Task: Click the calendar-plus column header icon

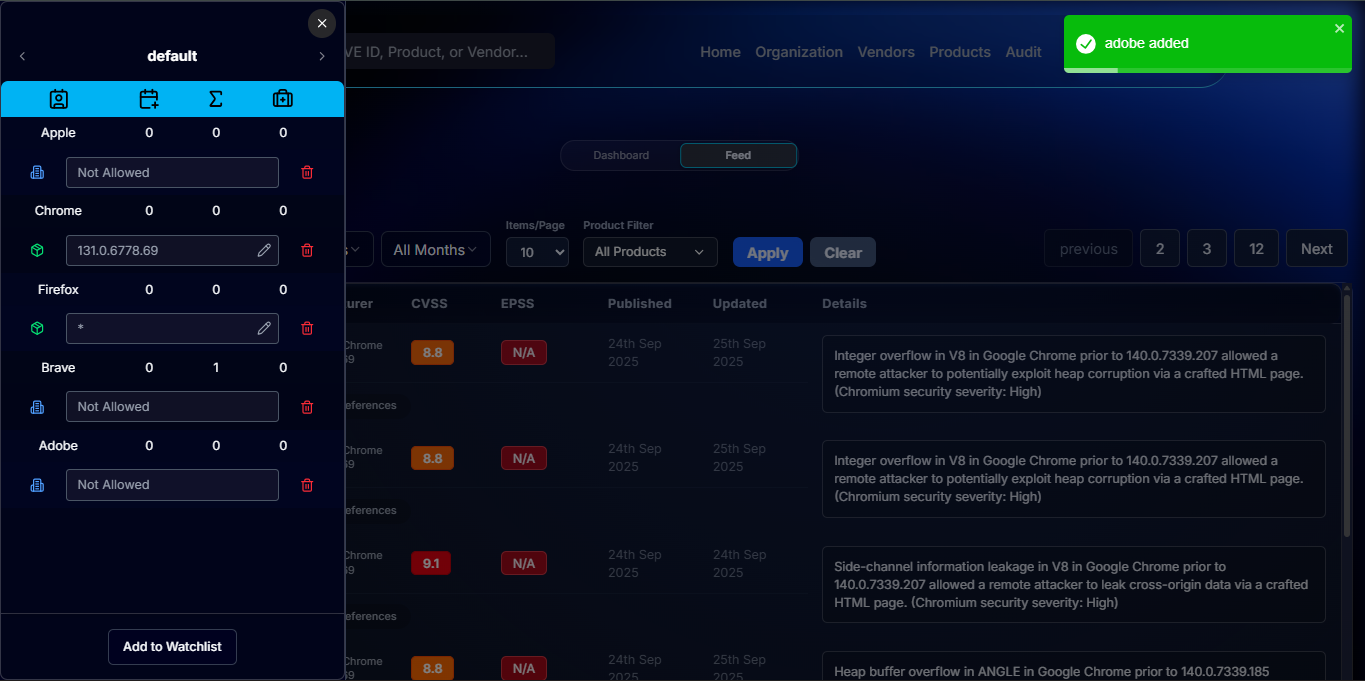Action: tap(149, 99)
